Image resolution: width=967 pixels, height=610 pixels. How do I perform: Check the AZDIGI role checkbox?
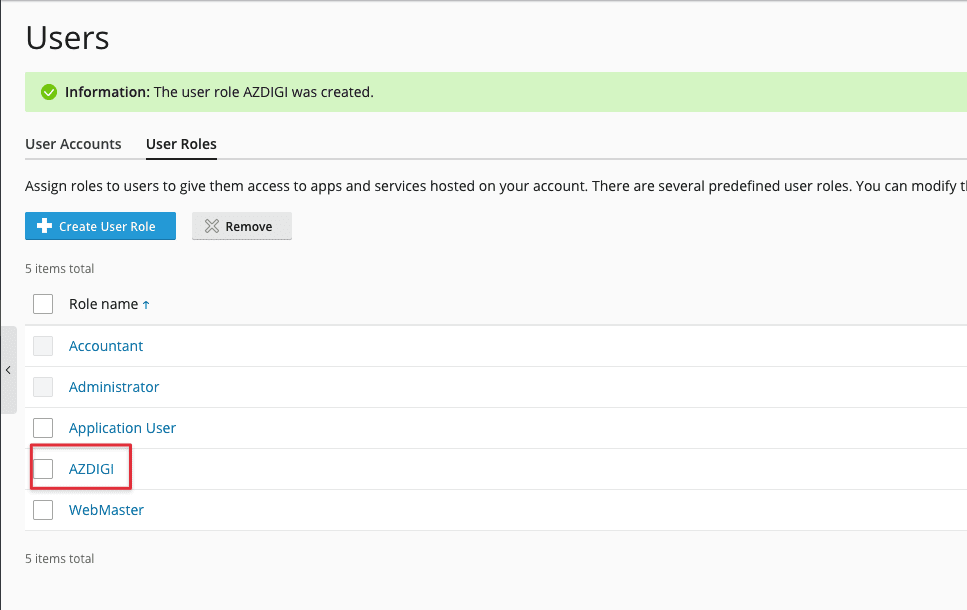coord(43,469)
